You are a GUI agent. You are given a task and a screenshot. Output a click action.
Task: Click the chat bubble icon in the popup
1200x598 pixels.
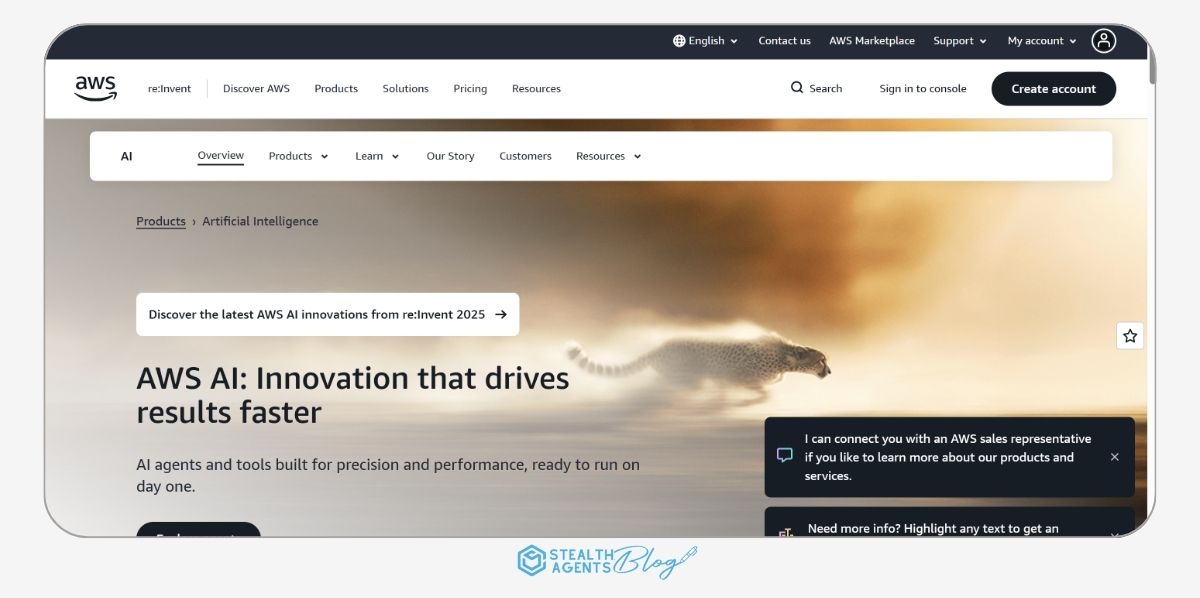(x=784, y=455)
